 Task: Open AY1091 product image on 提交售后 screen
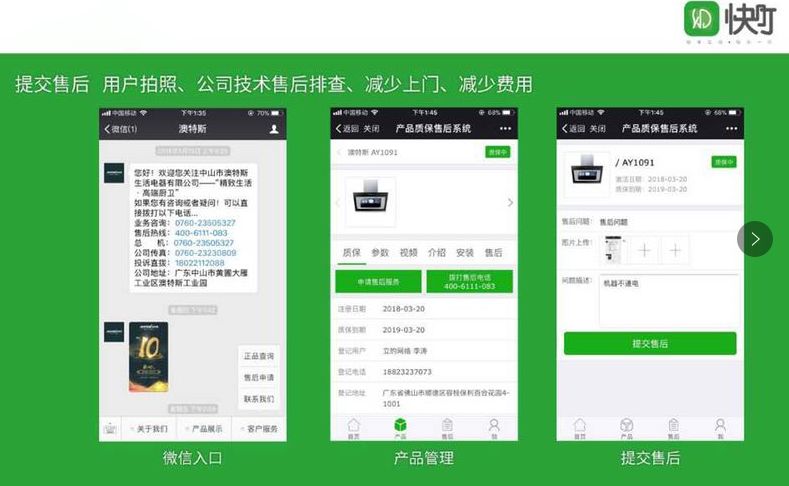pos(587,175)
